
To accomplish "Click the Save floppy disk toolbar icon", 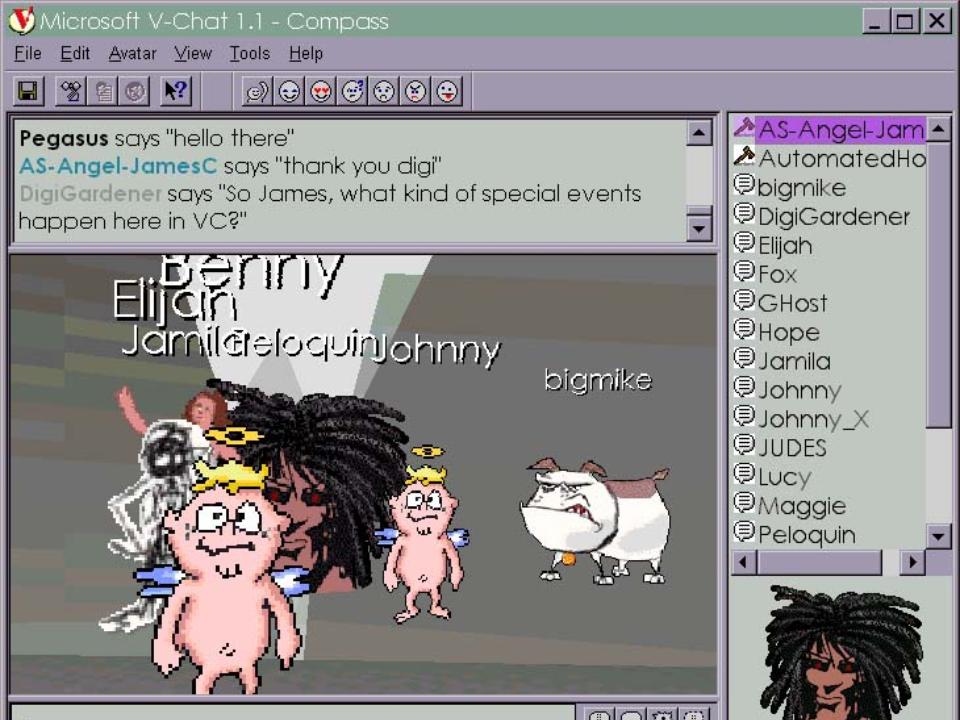I will 28,92.
